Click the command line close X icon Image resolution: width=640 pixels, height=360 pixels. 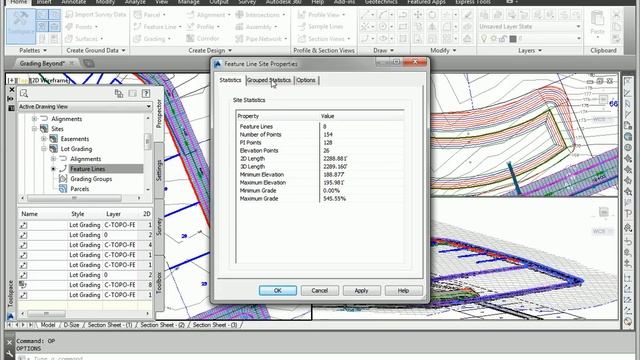[x=10, y=342]
